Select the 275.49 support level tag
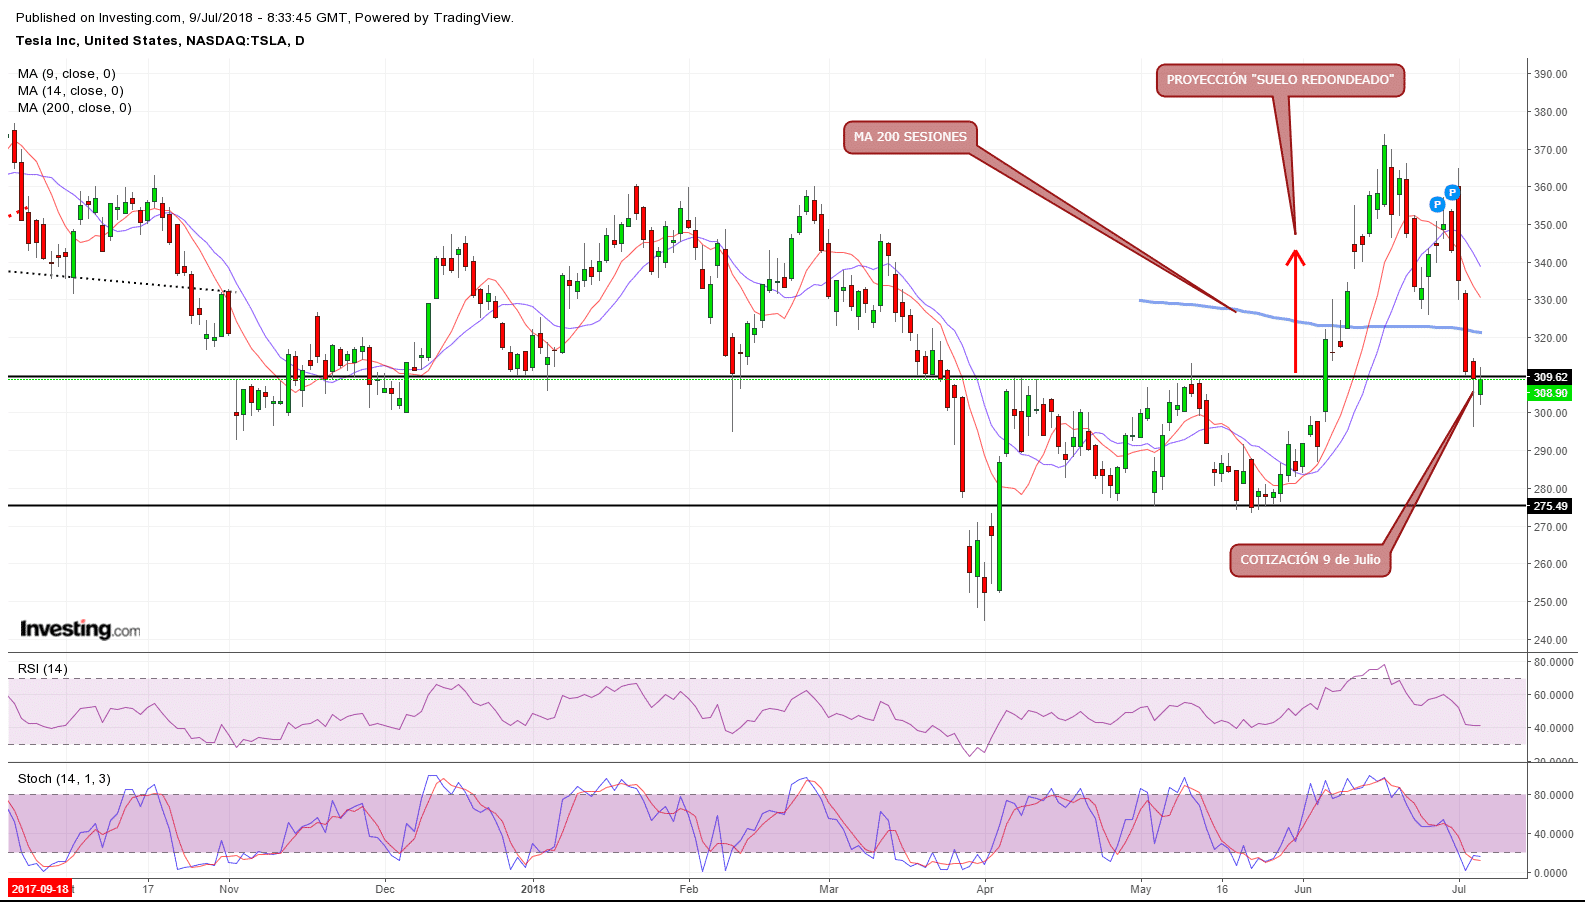The image size is (1585, 902). [x=1550, y=507]
